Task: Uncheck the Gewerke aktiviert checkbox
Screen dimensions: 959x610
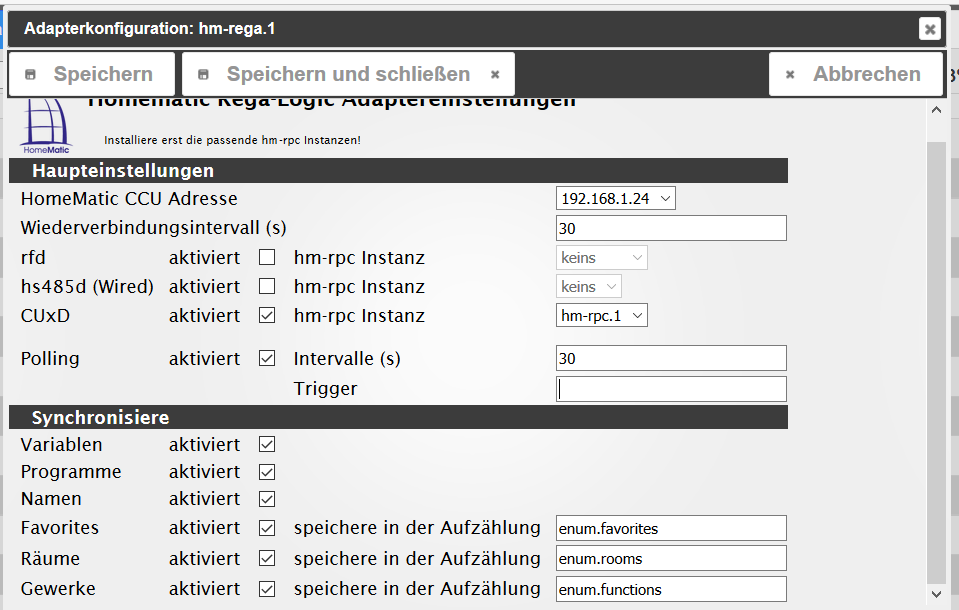Action: coord(267,589)
